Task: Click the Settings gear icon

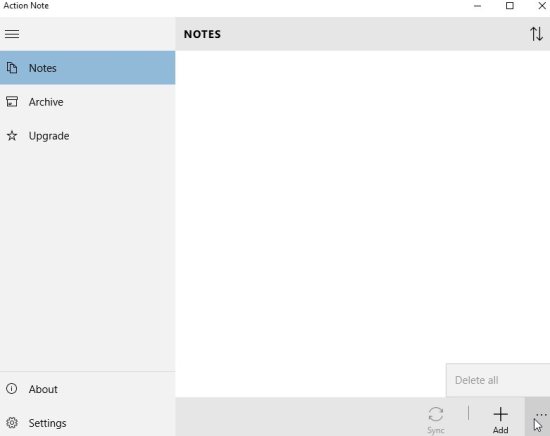Action: 12,423
